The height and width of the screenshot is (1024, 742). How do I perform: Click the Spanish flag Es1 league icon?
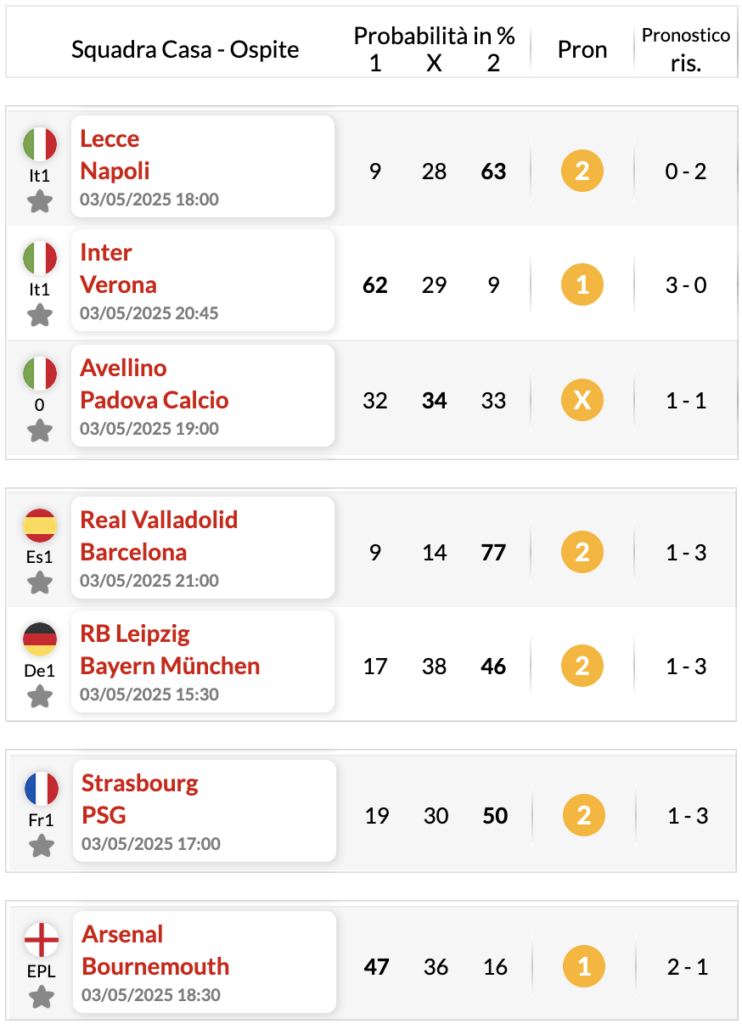(x=40, y=526)
